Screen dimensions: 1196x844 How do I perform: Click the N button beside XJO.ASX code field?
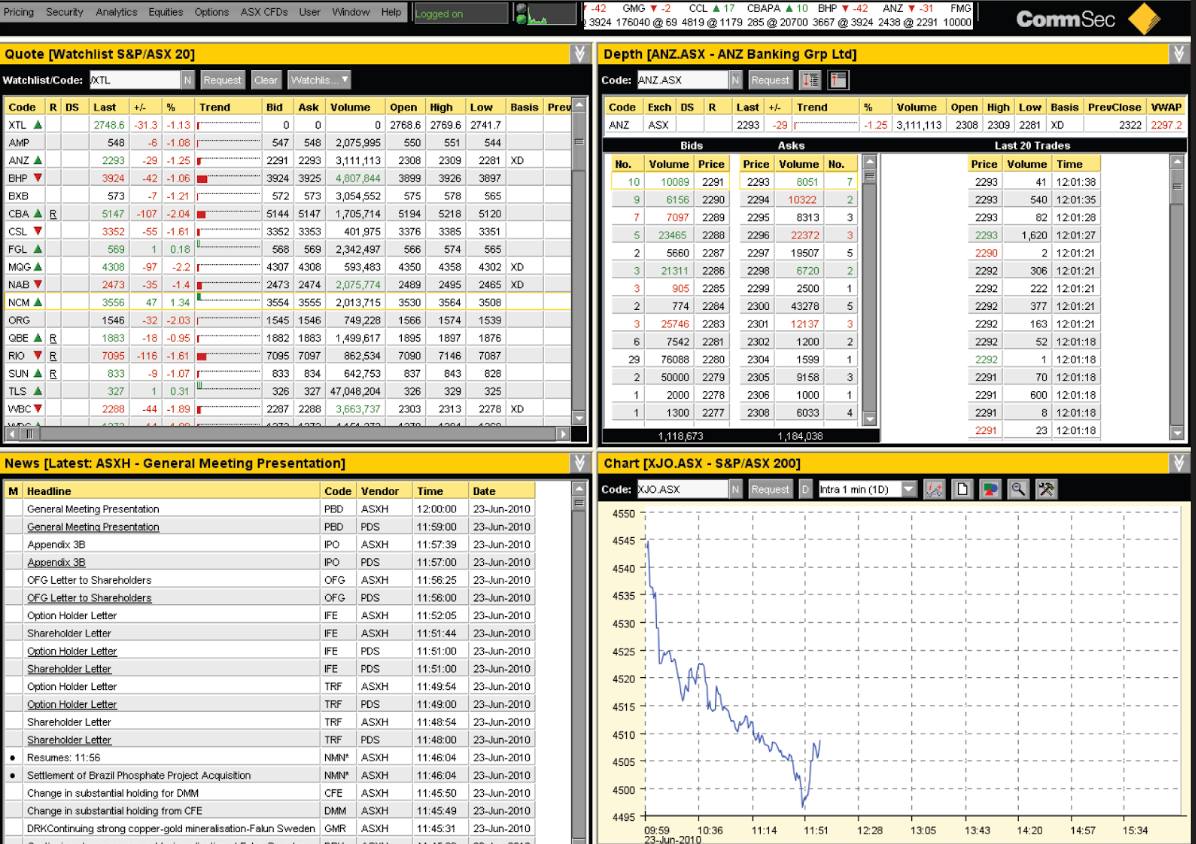(x=735, y=489)
